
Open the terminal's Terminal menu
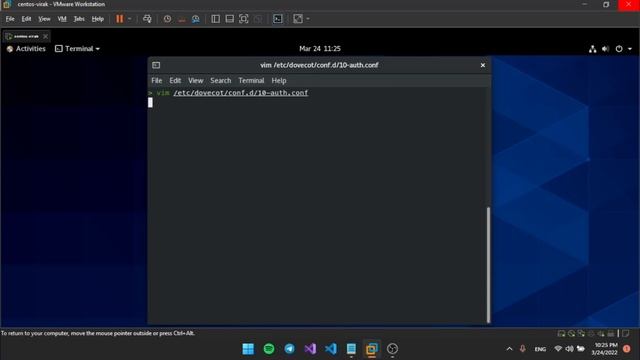click(251, 80)
